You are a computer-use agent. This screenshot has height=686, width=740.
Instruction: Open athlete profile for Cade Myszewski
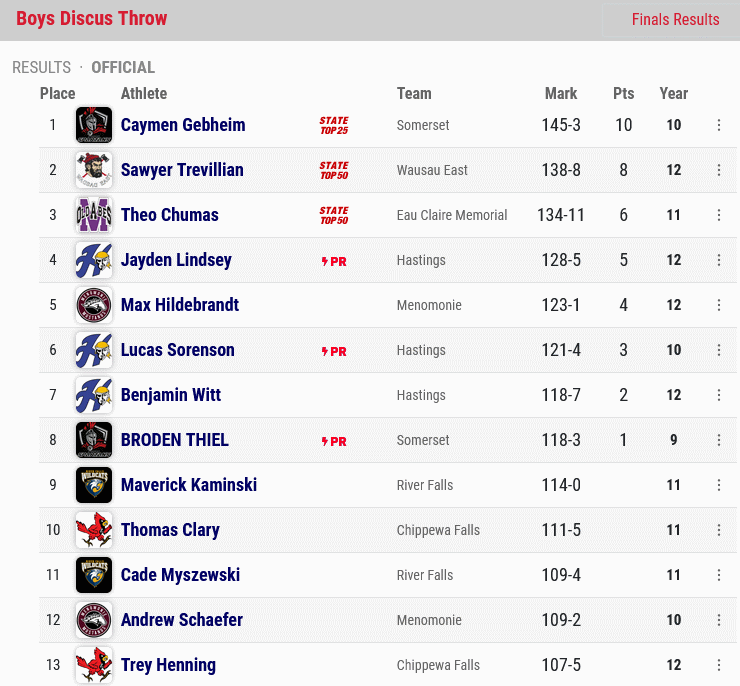tap(180, 575)
